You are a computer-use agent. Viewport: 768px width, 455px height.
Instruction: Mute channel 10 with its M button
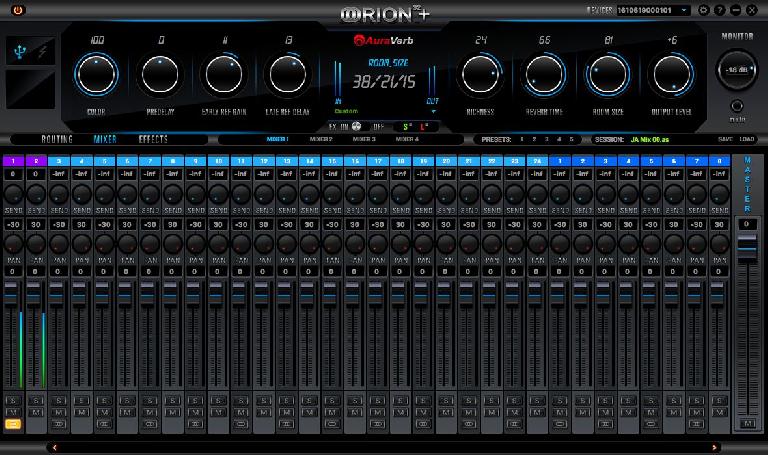218,412
